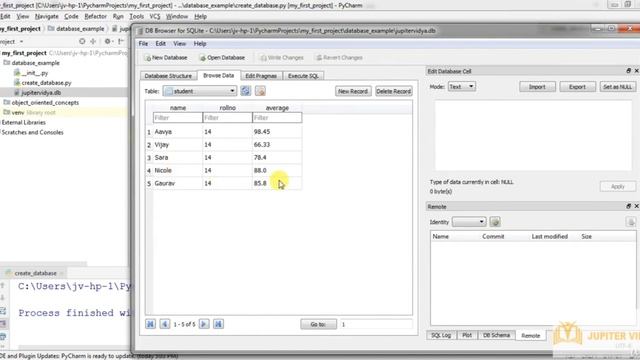The height and width of the screenshot is (360, 640).
Task: Undock the Edit Database Cell panel
Action: click(629, 71)
